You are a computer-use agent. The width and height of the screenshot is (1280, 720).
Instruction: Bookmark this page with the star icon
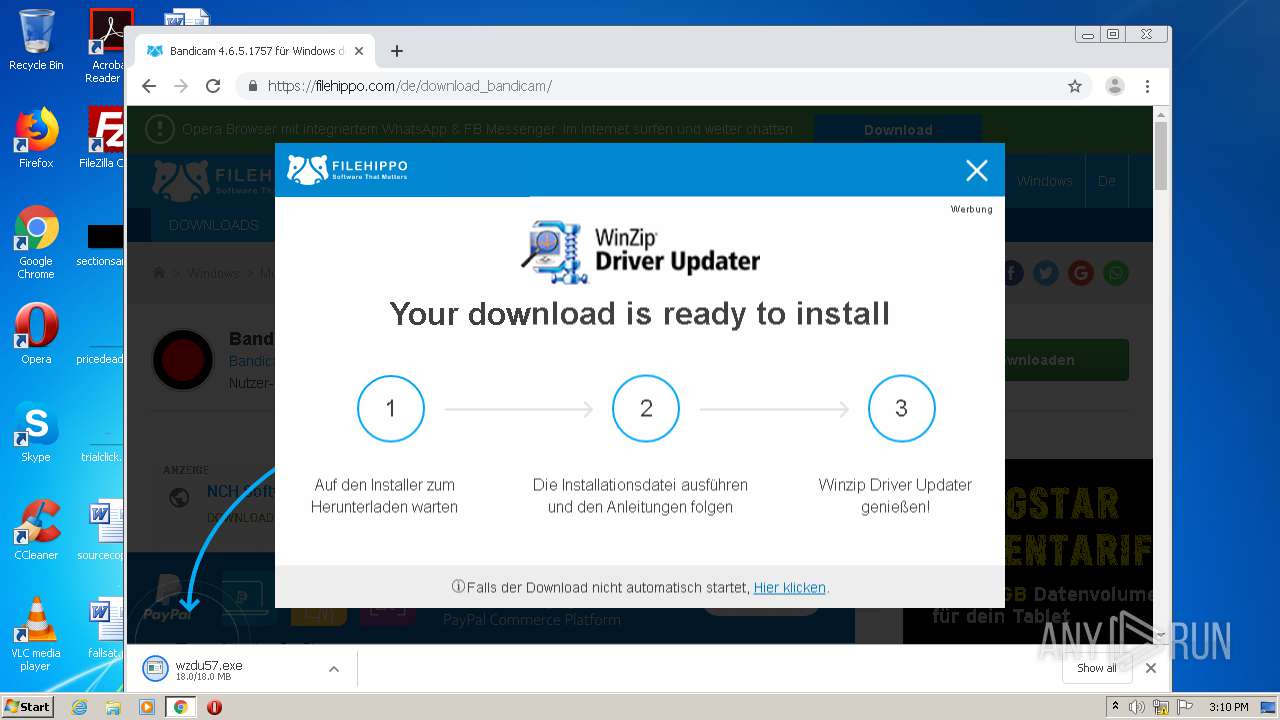[1075, 86]
